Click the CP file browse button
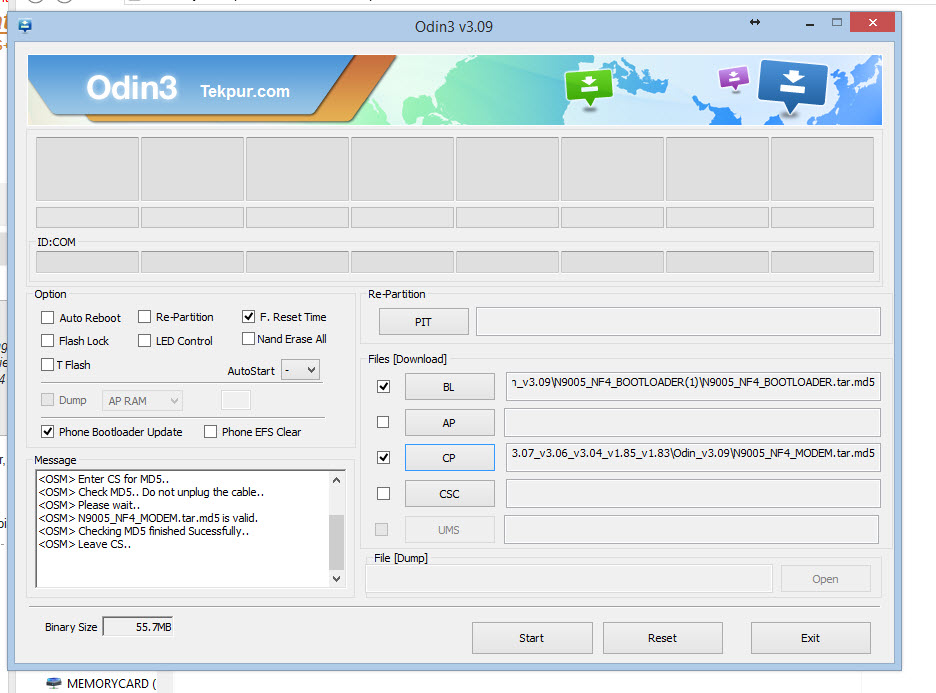Screen dimensions: 936x693 449,458
